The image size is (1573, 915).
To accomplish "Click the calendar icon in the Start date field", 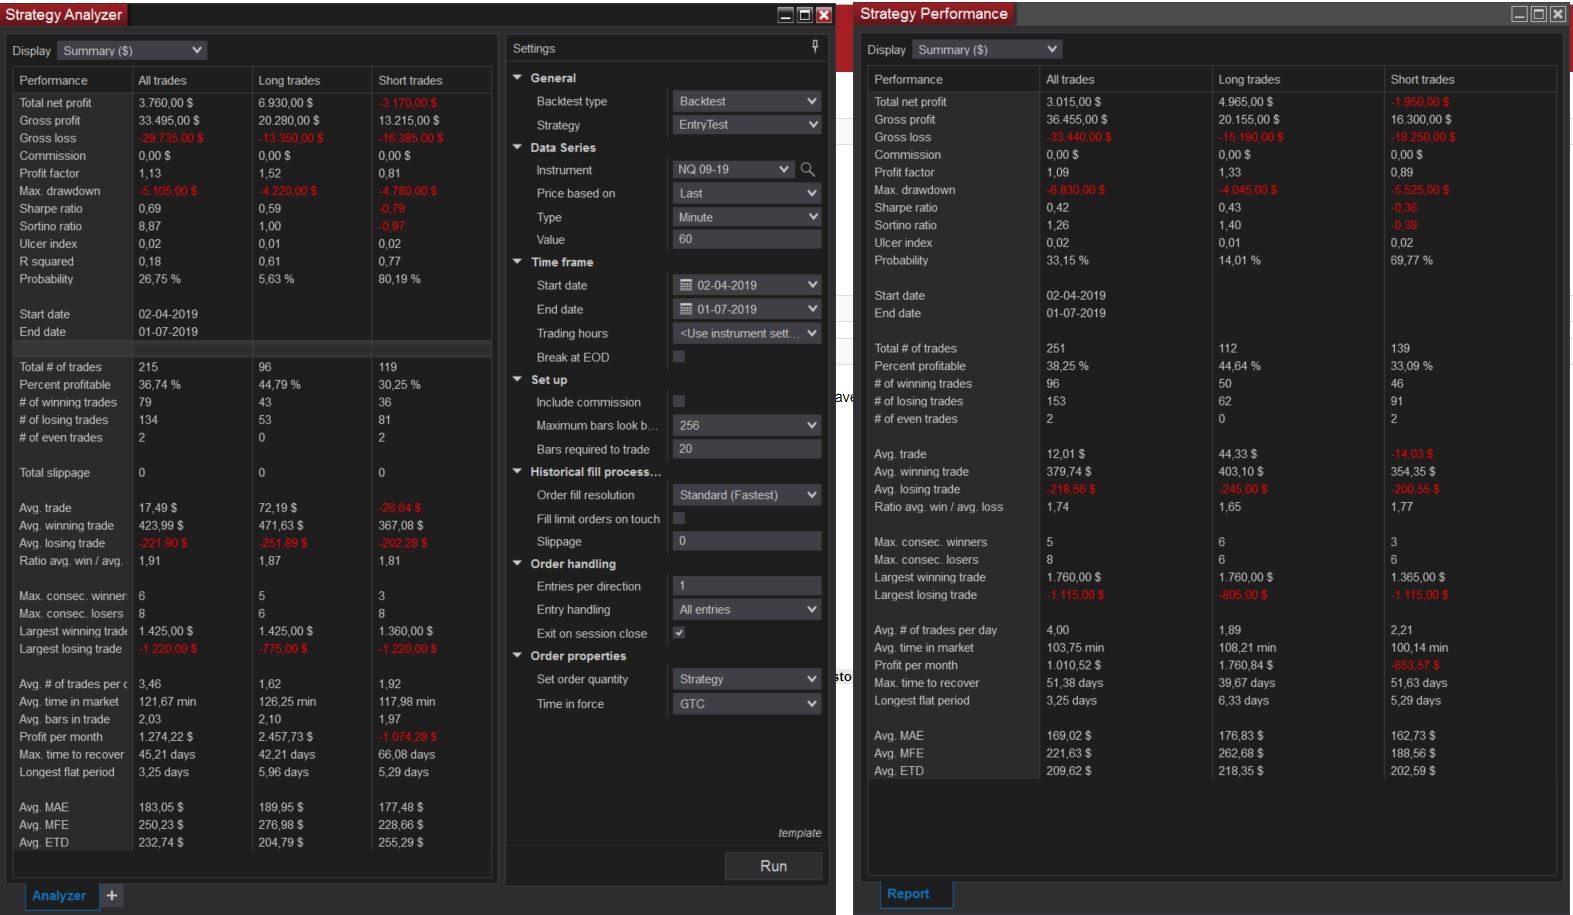I will (686, 285).
